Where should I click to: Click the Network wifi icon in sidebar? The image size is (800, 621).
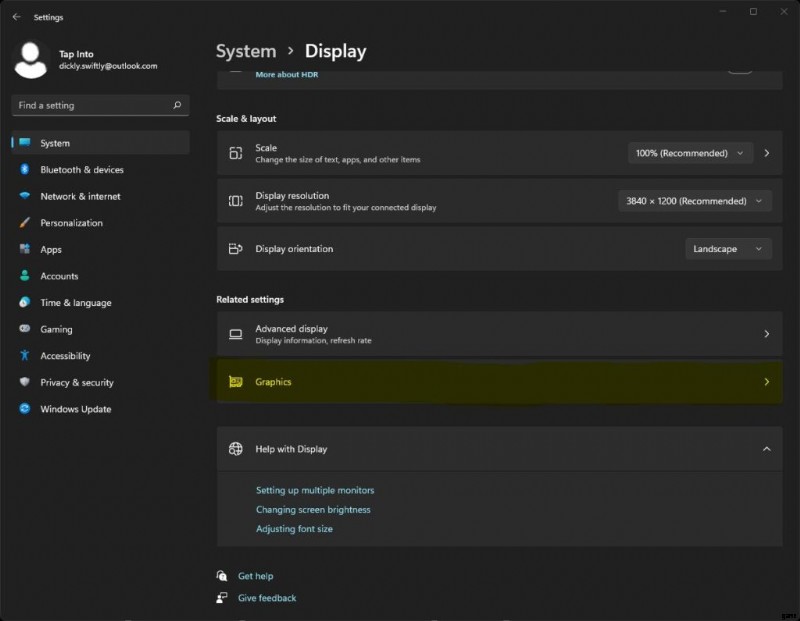[x=24, y=196]
